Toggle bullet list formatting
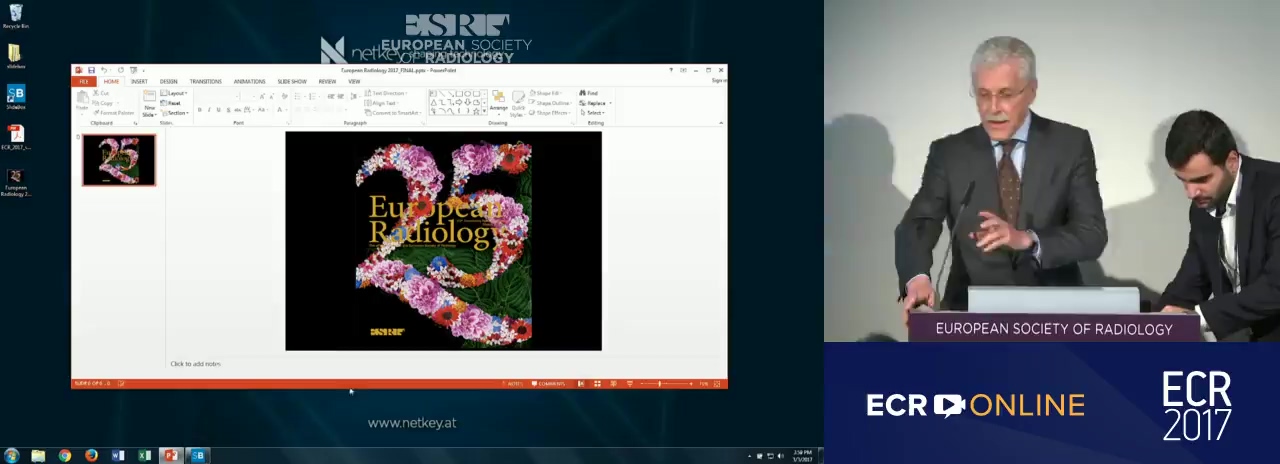Screen dimensions: 1280x464 coord(299,96)
